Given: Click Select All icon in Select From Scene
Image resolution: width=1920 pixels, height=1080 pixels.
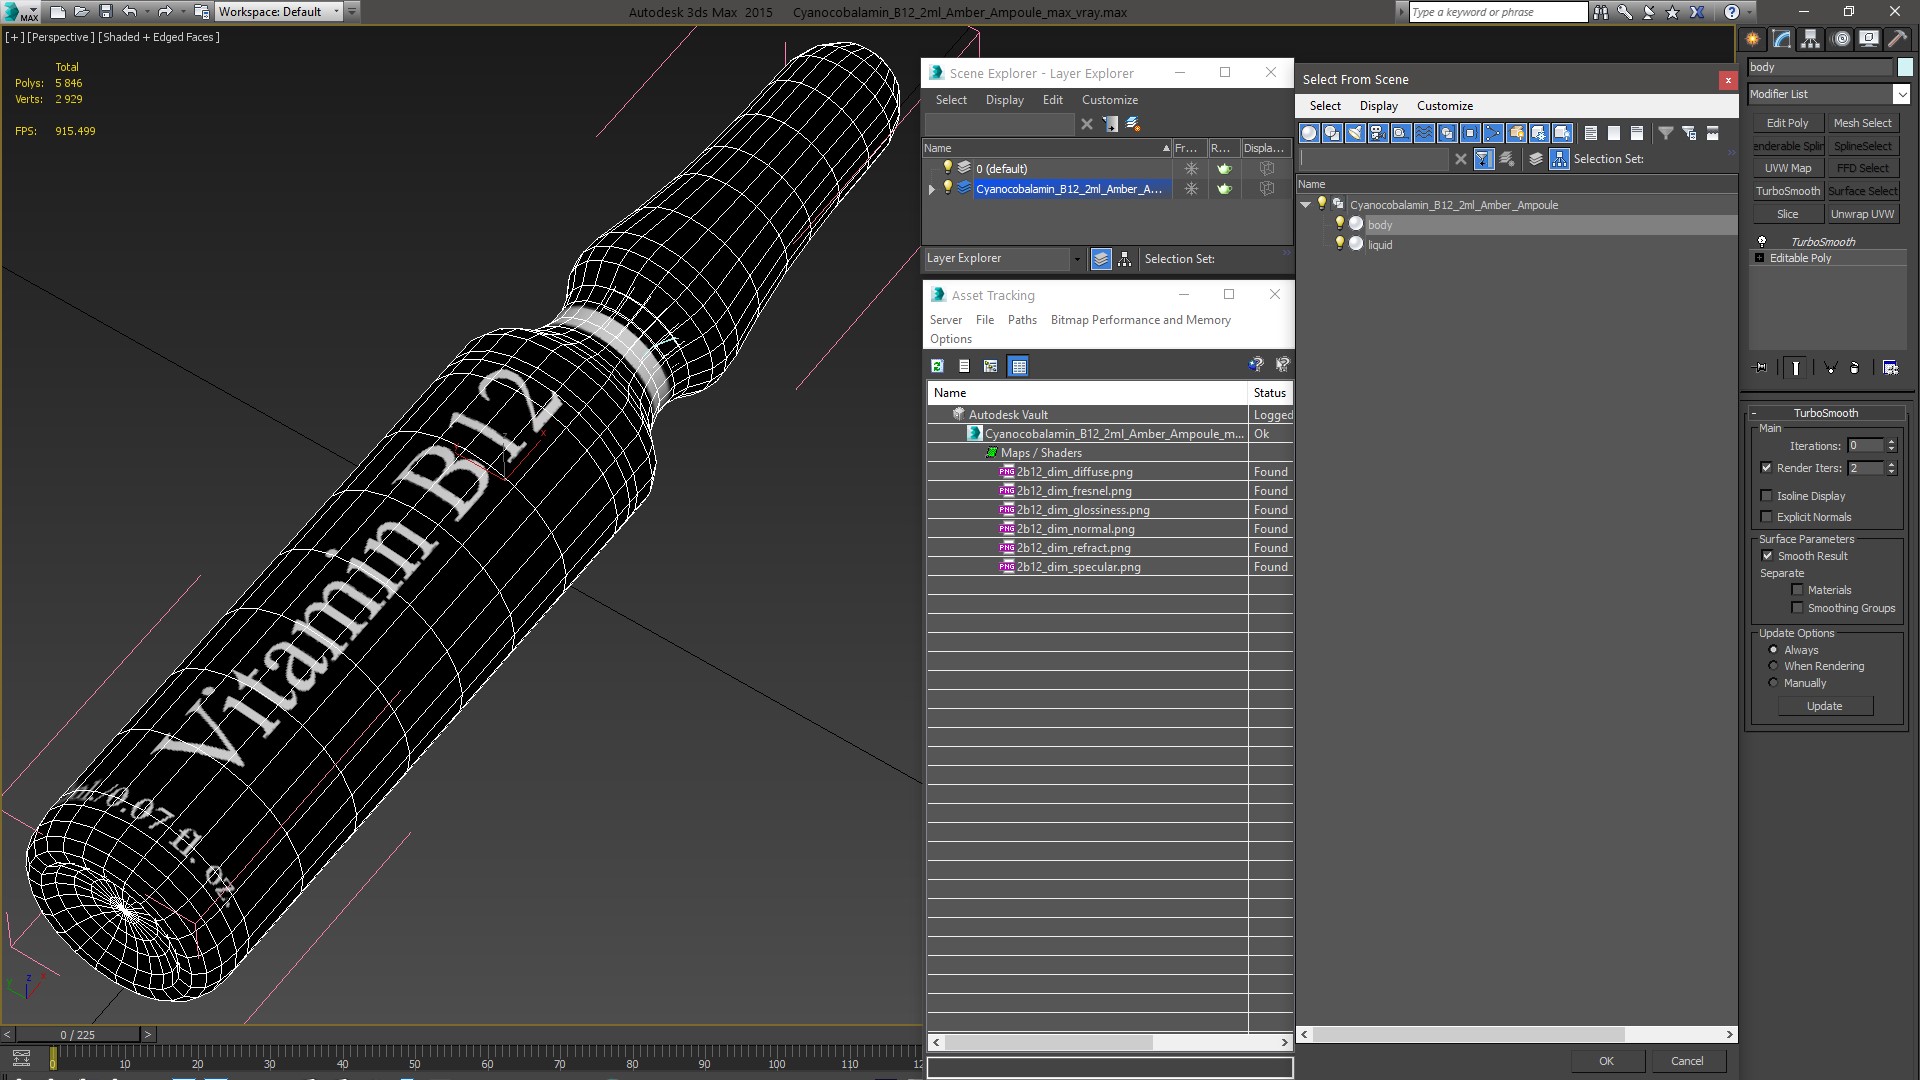Looking at the screenshot, I should 1591,133.
